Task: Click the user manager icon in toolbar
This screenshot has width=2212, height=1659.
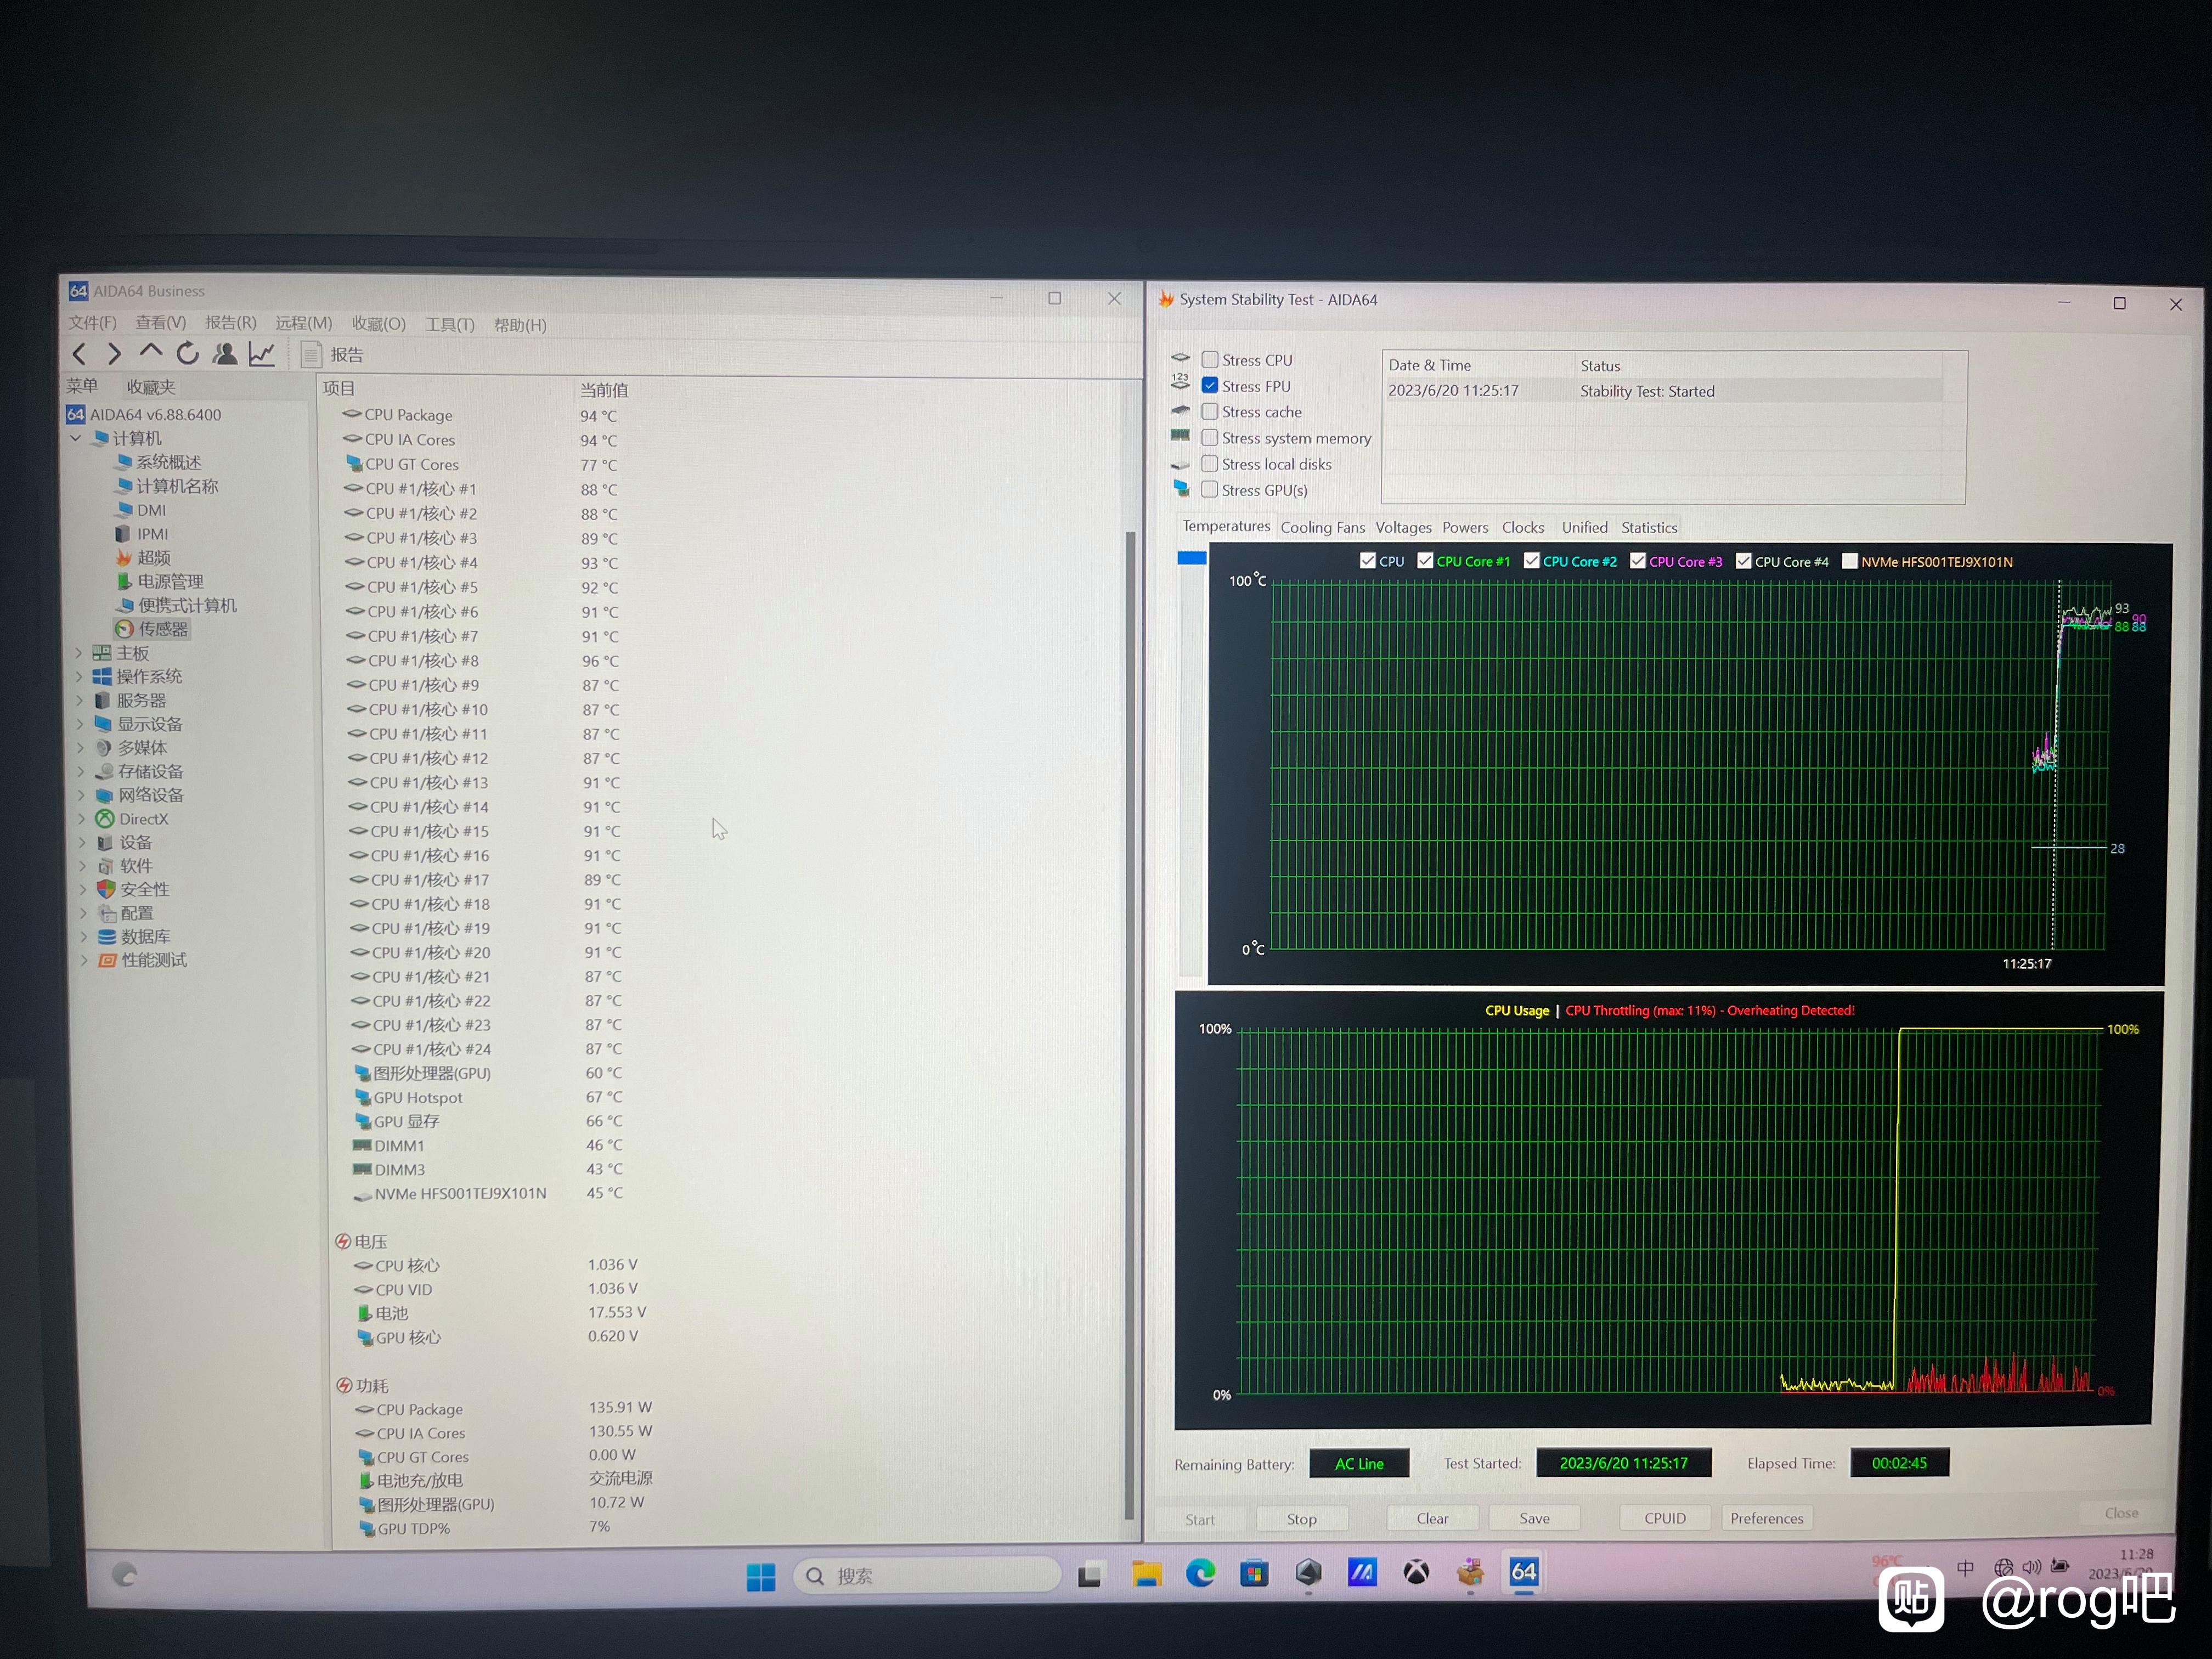Action: 225,353
